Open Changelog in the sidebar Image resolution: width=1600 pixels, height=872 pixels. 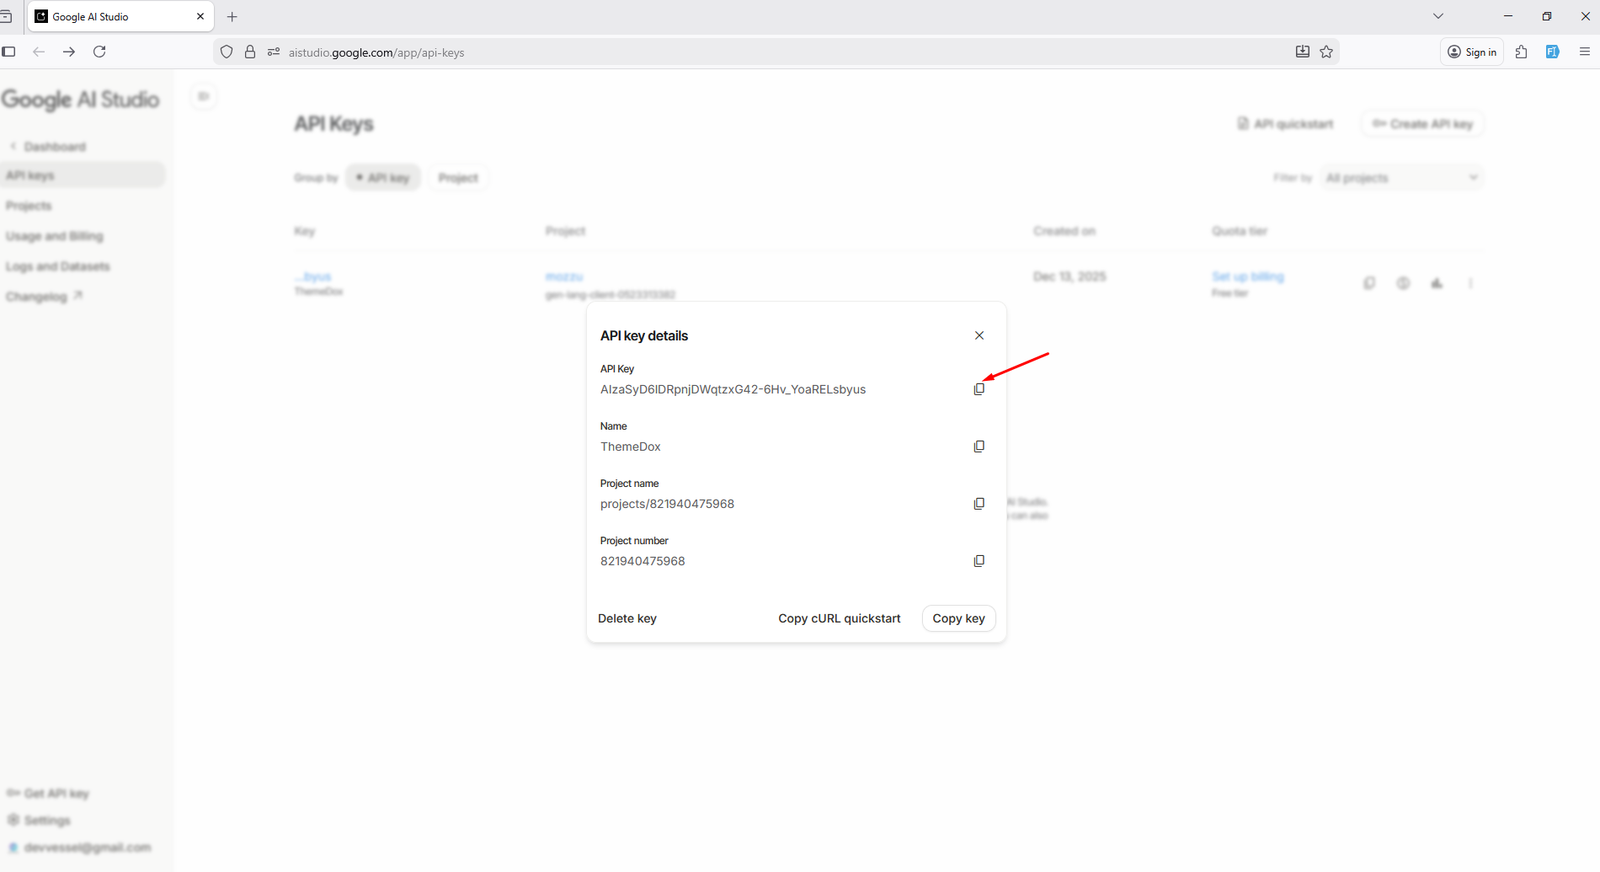click(x=43, y=296)
